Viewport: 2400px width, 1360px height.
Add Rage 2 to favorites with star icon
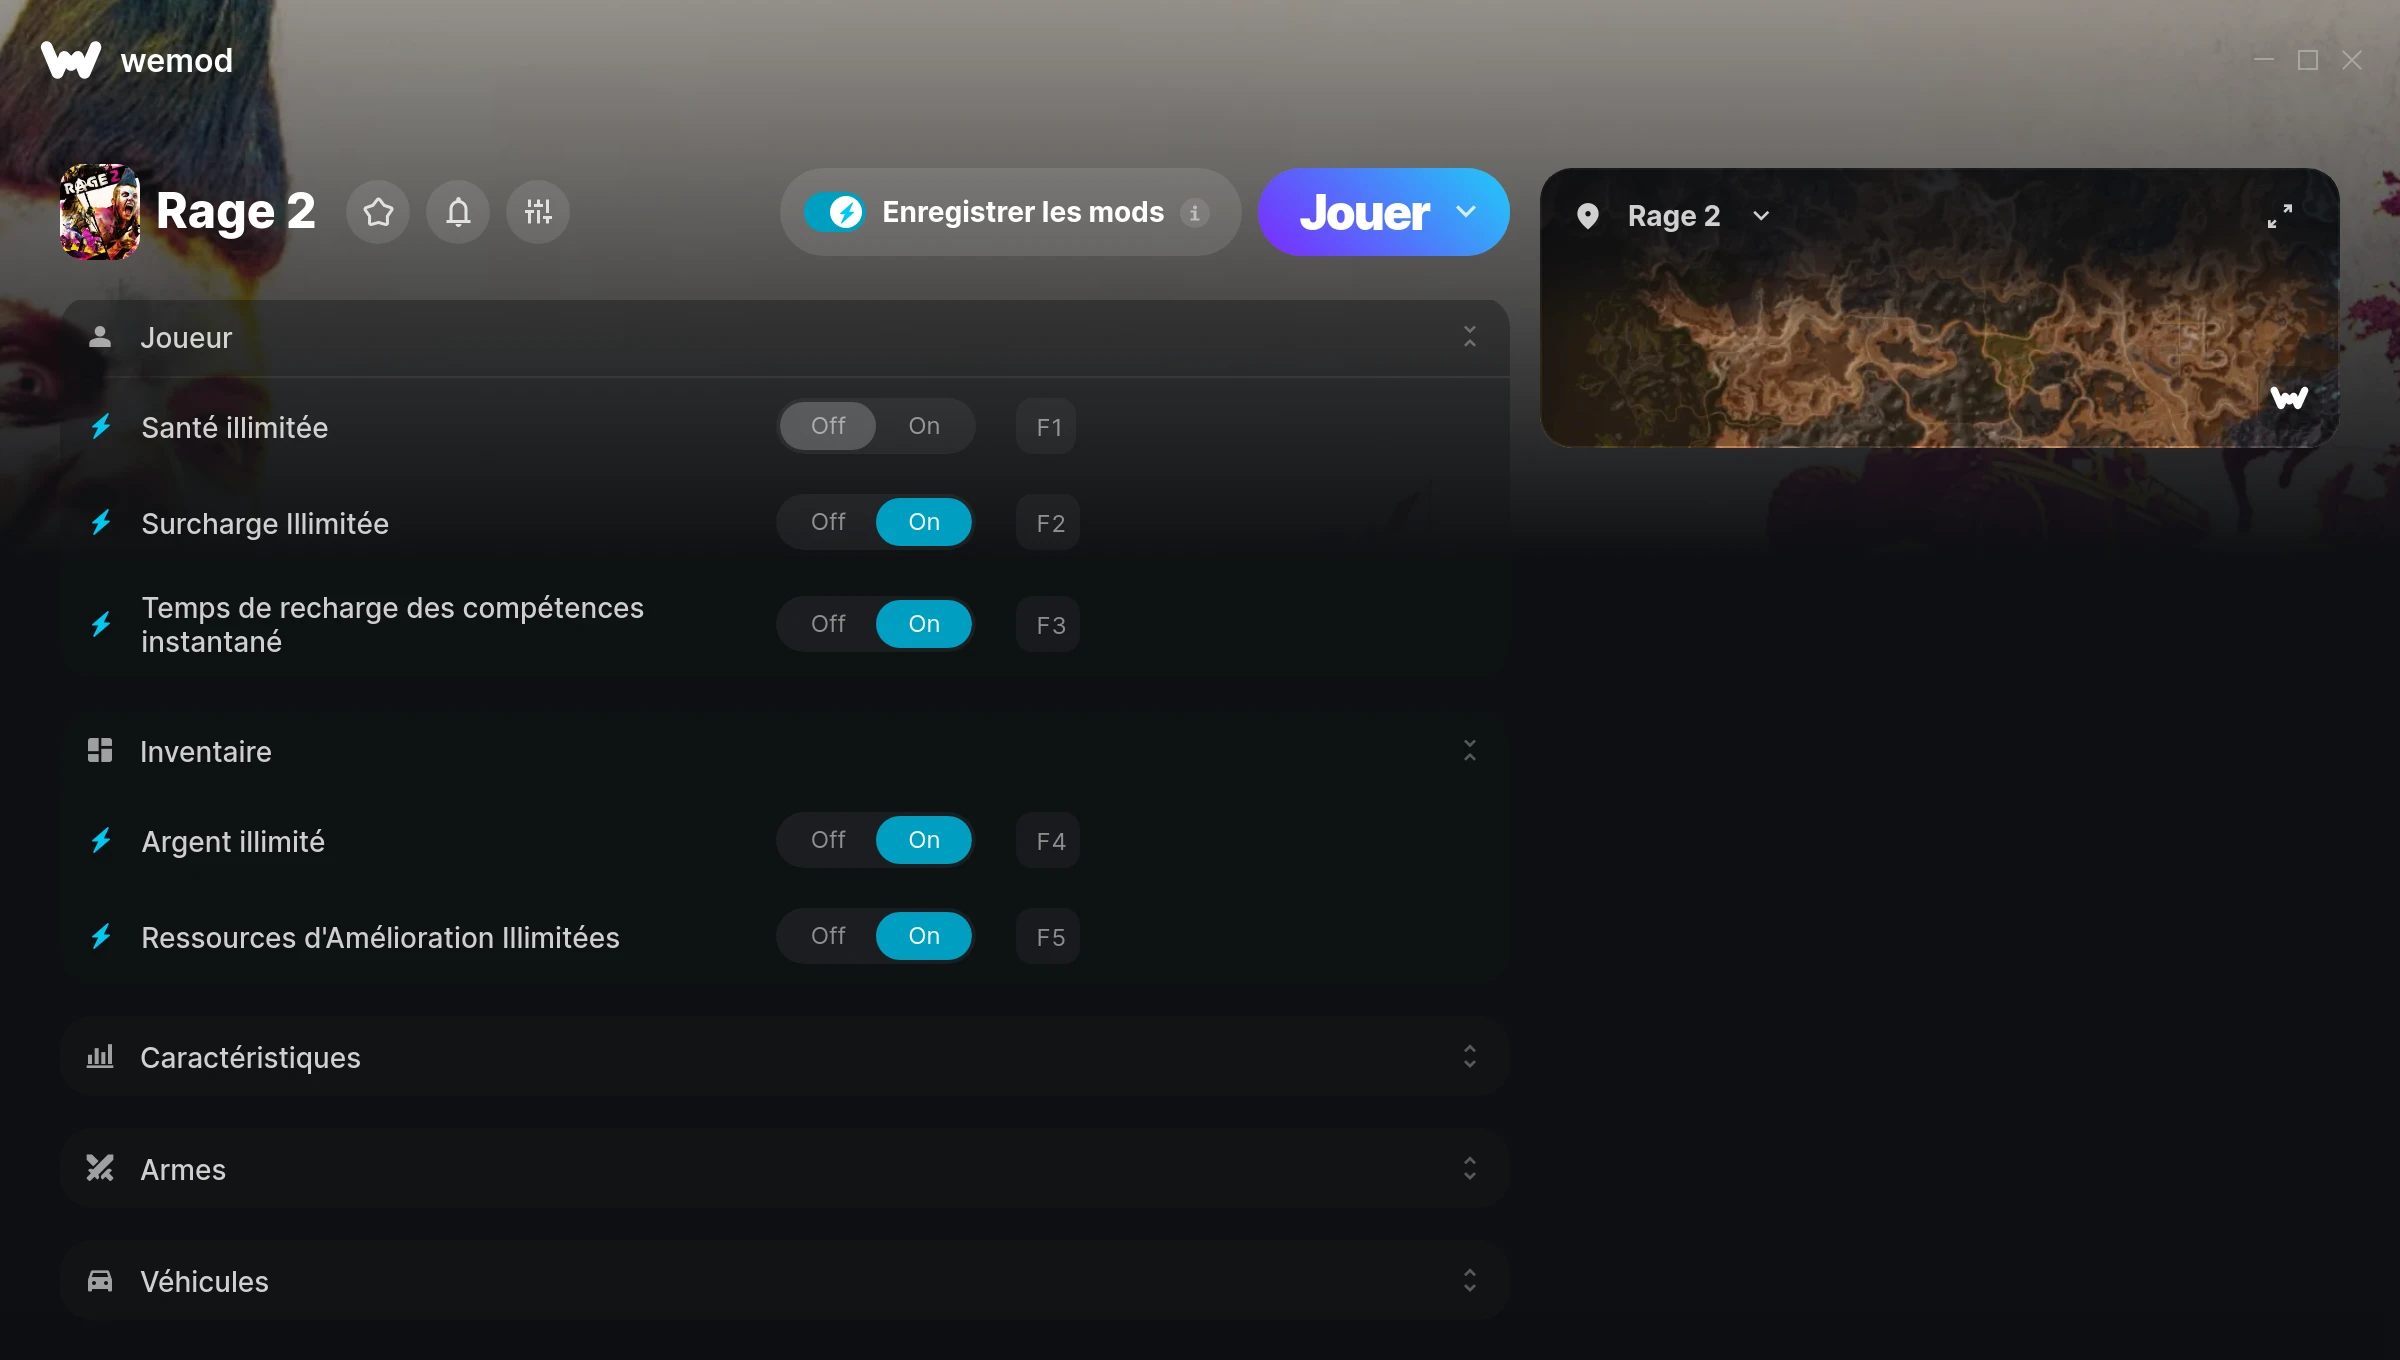coord(378,212)
